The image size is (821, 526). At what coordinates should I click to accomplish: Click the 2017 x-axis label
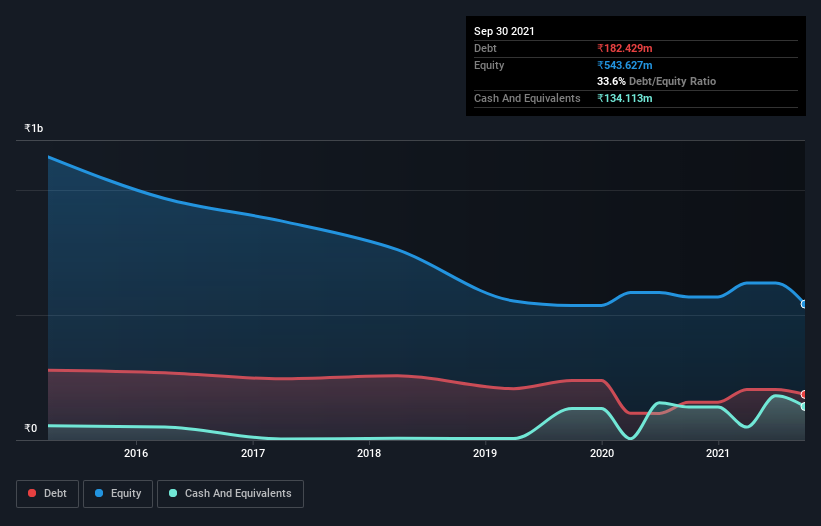click(x=253, y=453)
